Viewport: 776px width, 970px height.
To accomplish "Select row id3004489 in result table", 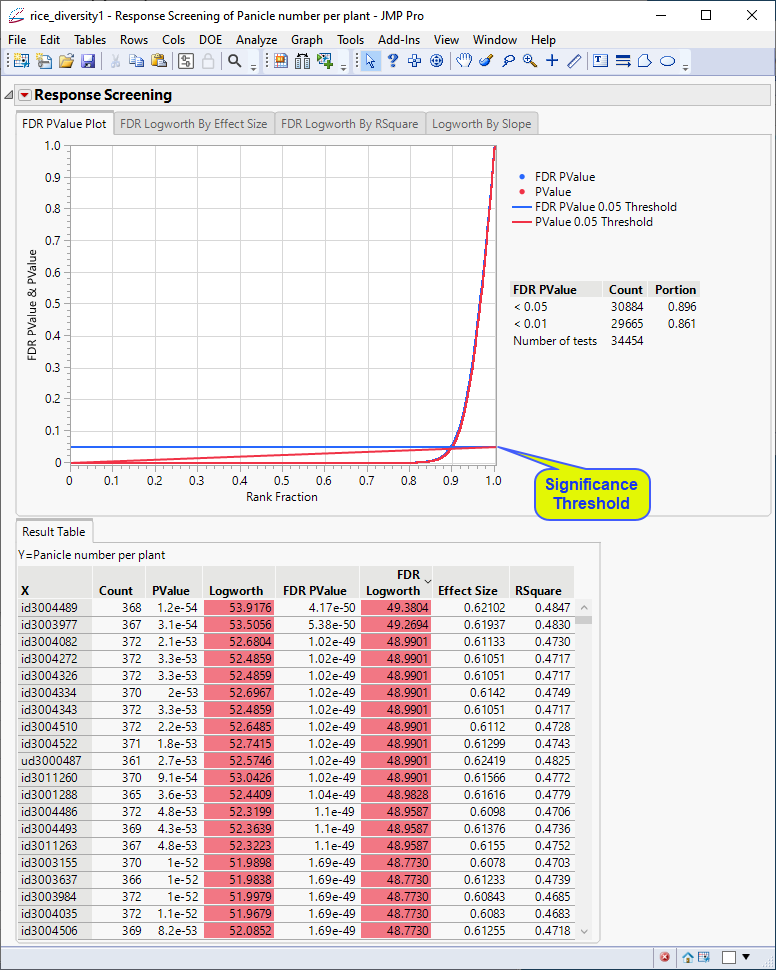I will tap(56, 607).
